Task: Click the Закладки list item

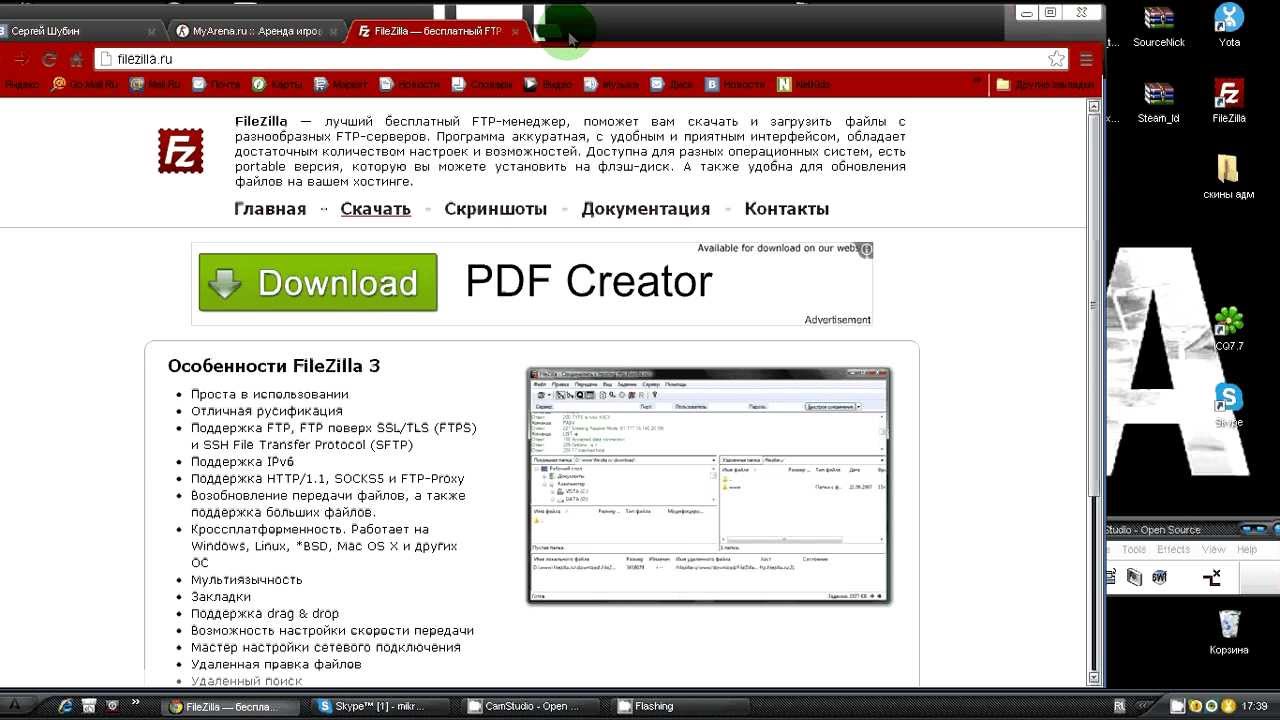Action: point(221,597)
